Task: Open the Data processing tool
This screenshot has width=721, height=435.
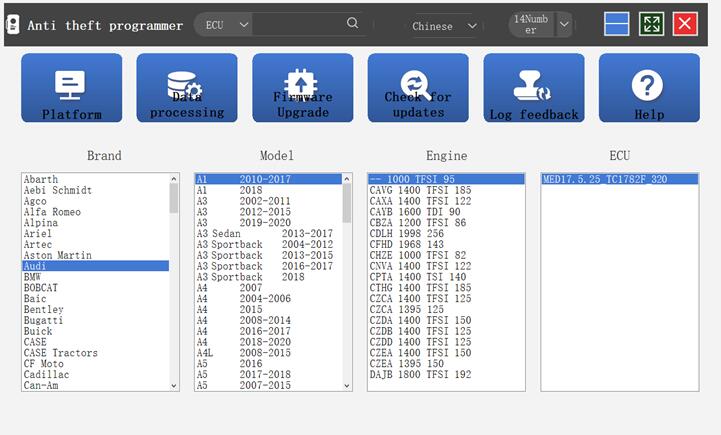Action: tap(187, 88)
